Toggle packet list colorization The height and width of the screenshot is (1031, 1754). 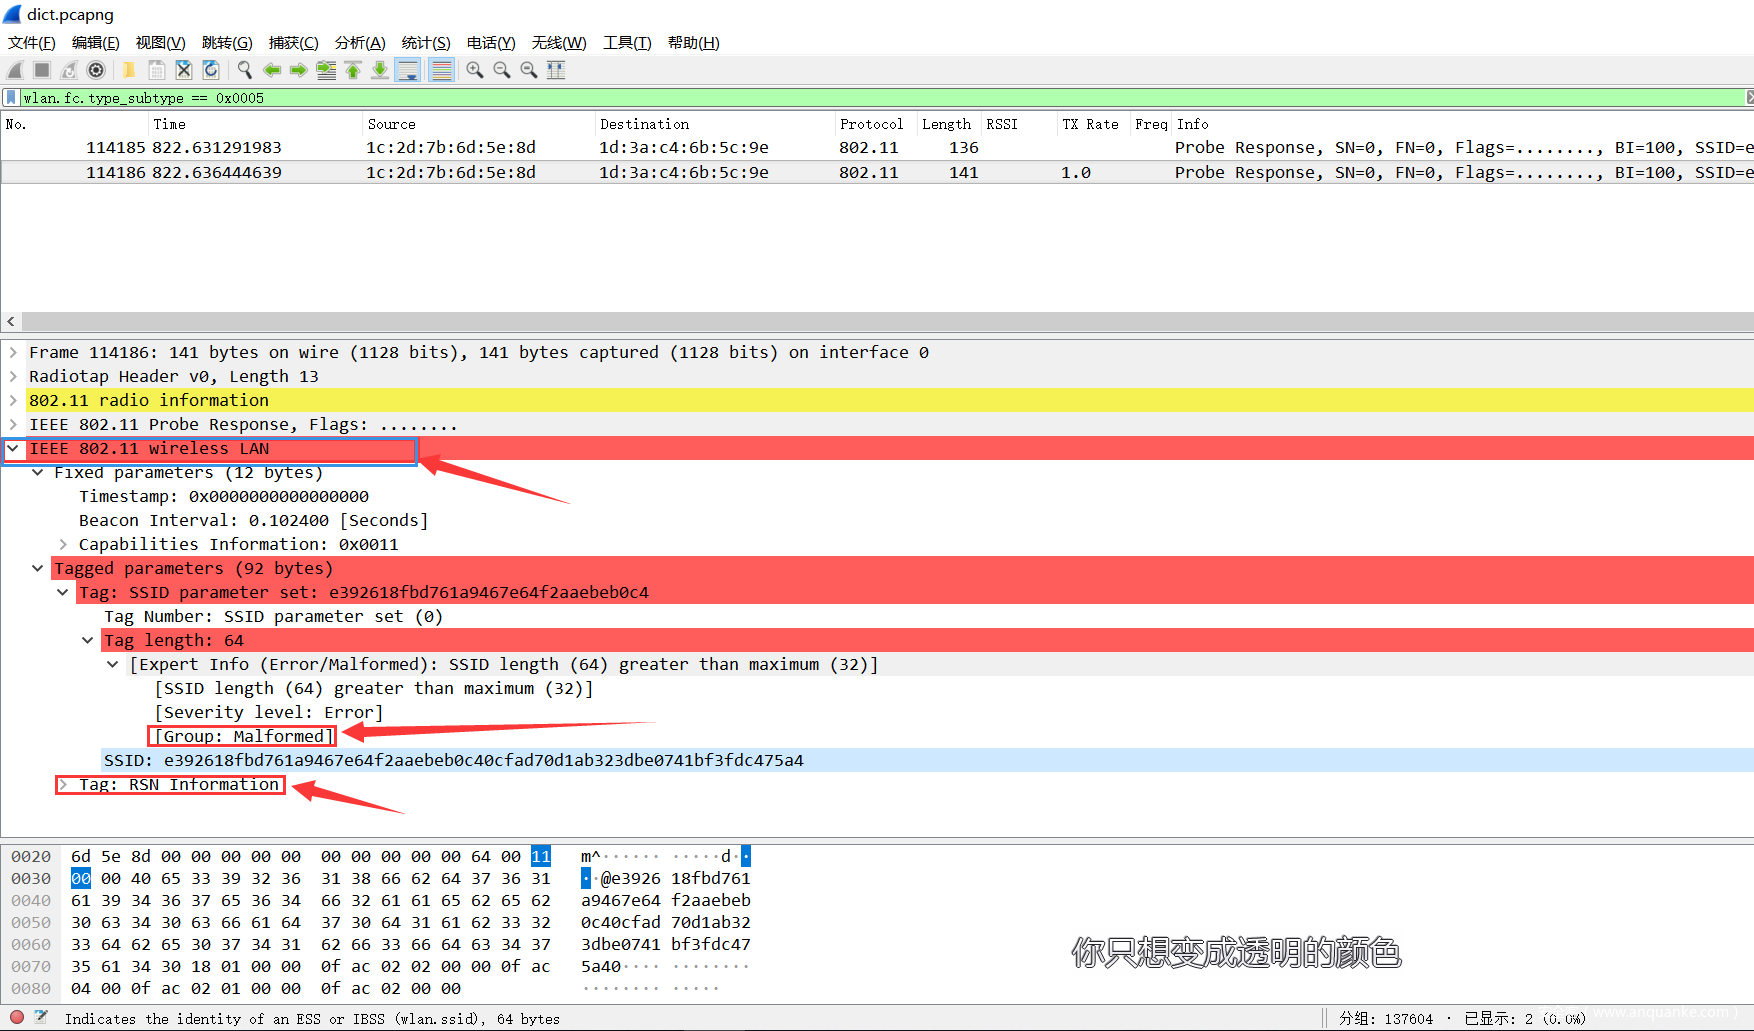point(441,70)
